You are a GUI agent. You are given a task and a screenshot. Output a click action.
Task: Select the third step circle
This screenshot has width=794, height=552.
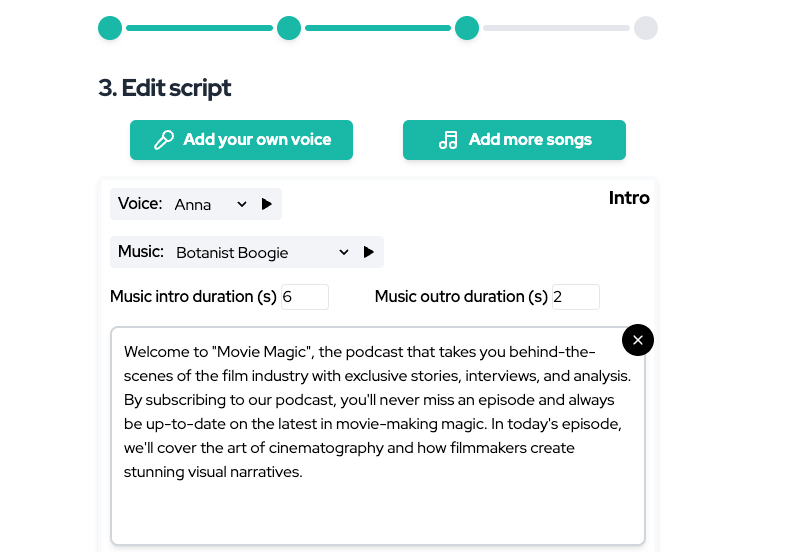click(467, 28)
